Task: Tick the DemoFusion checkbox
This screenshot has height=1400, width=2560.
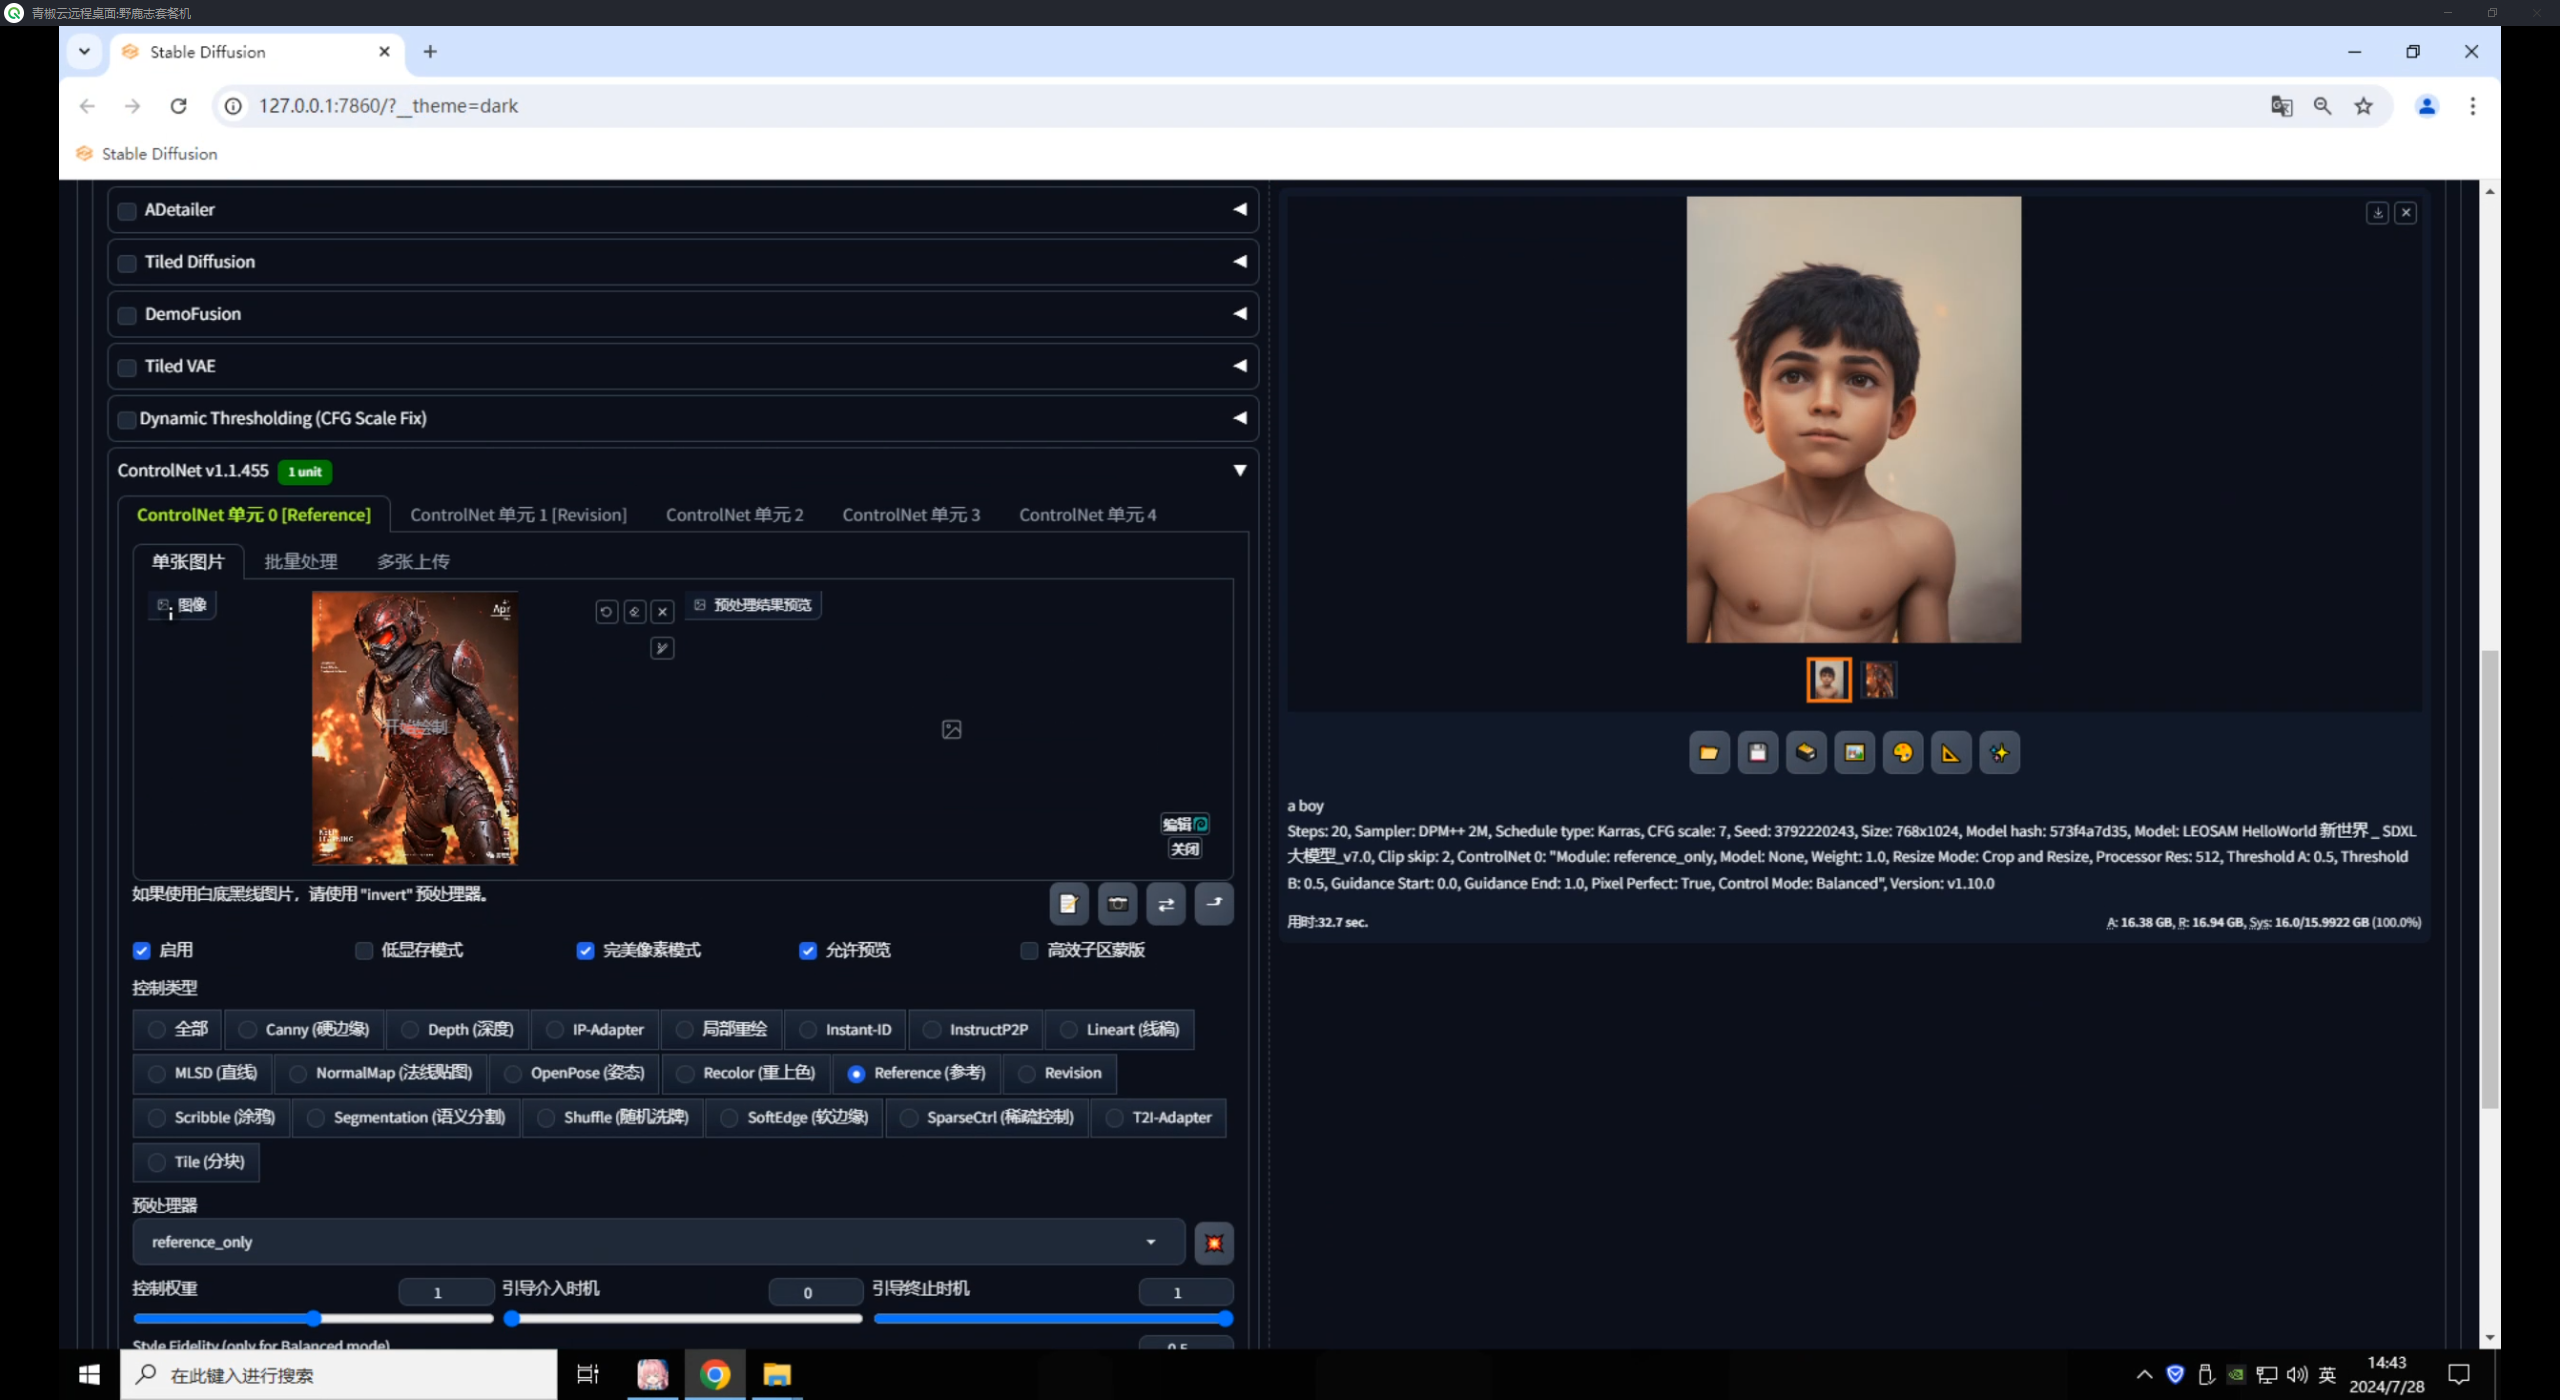Action: (127, 315)
